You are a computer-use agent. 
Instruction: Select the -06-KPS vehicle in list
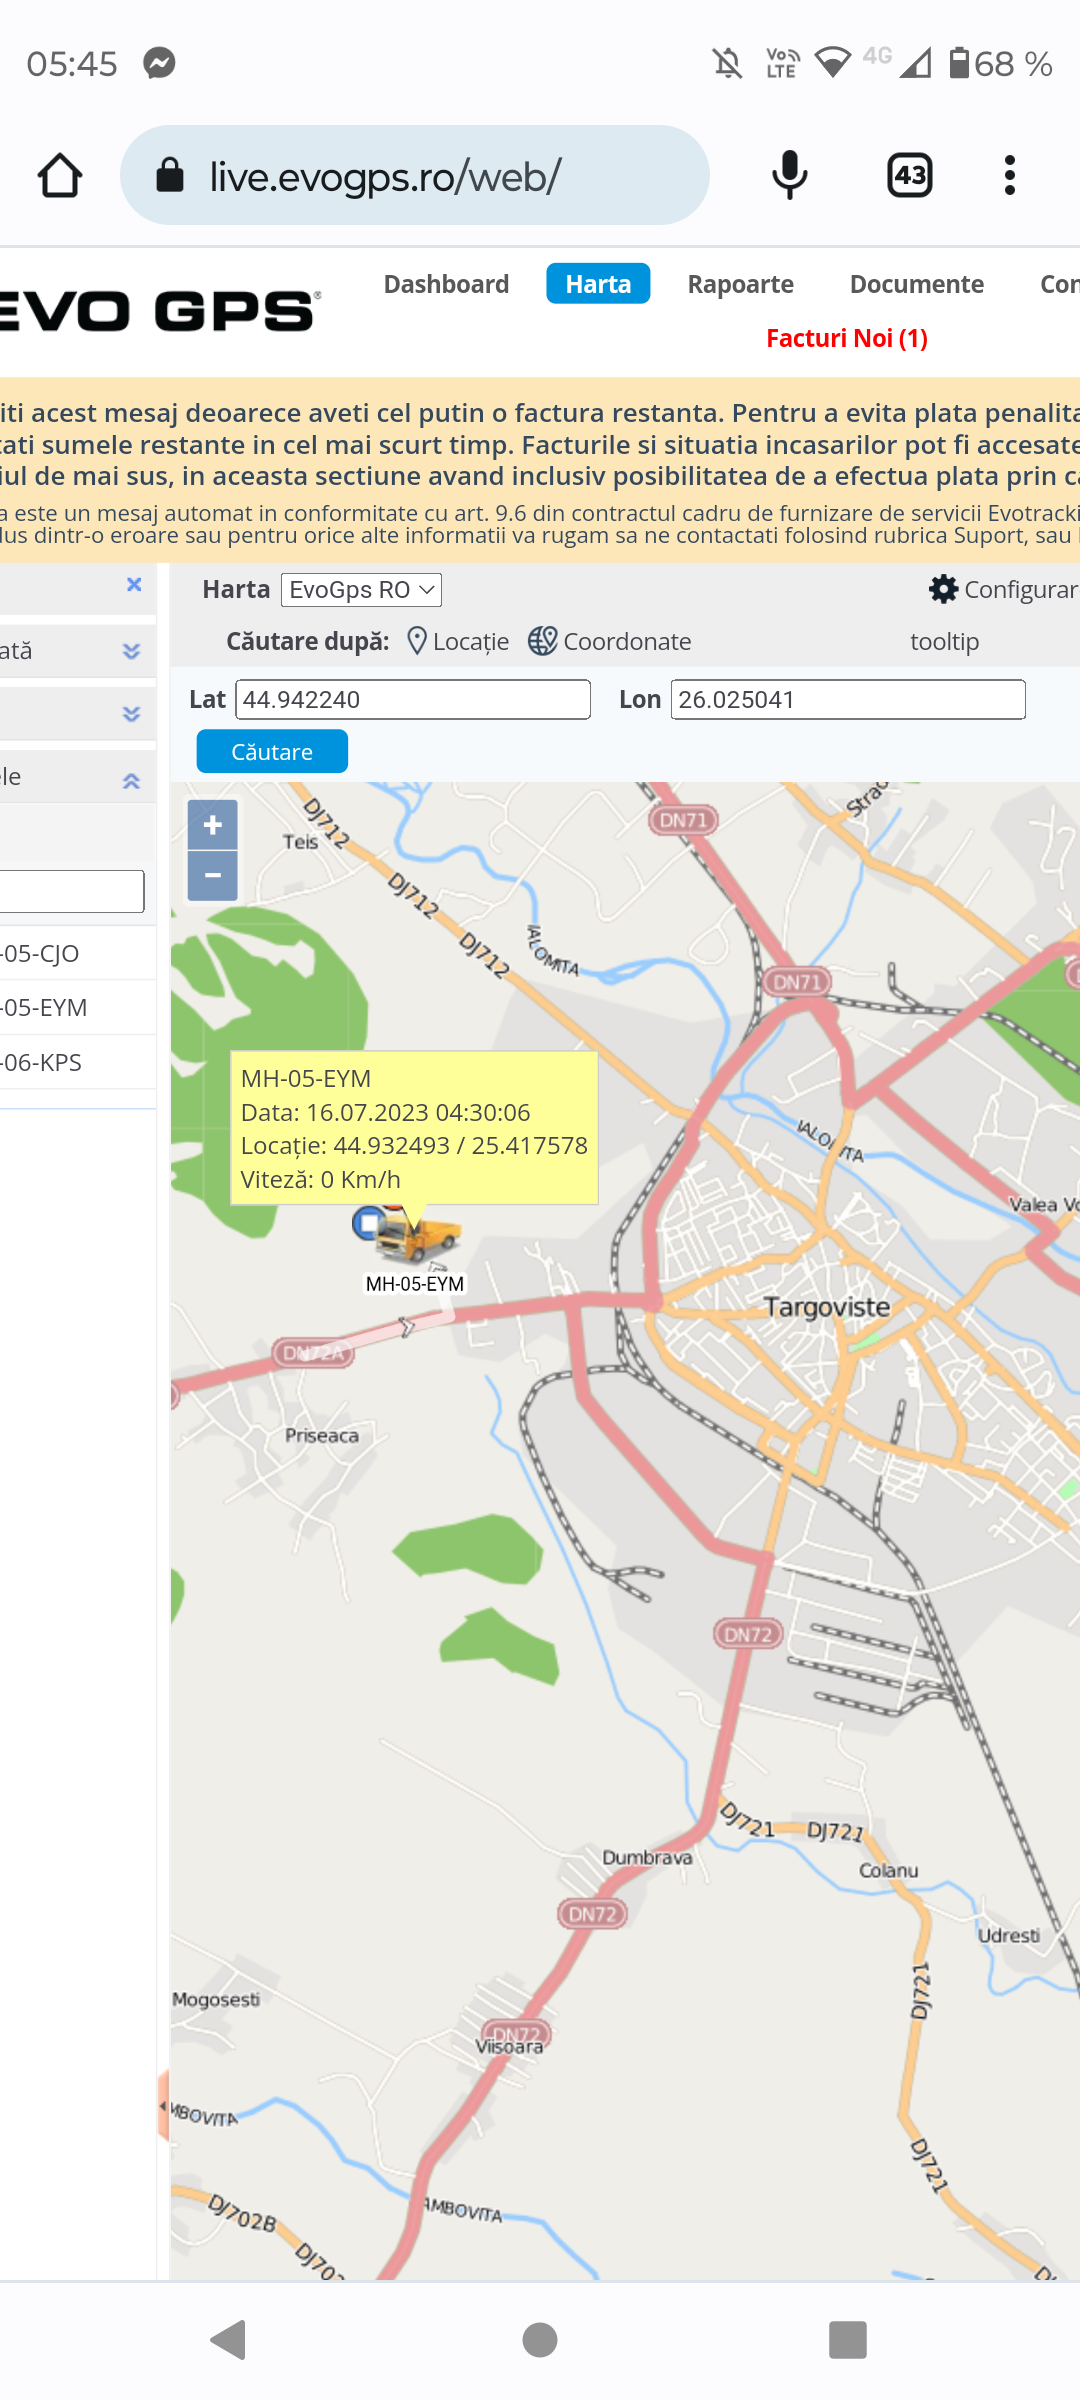(x=45, y=1062)
